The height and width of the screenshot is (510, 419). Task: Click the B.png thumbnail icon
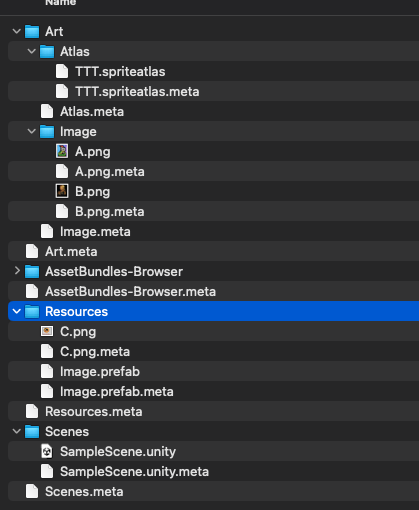pos(62,191)
